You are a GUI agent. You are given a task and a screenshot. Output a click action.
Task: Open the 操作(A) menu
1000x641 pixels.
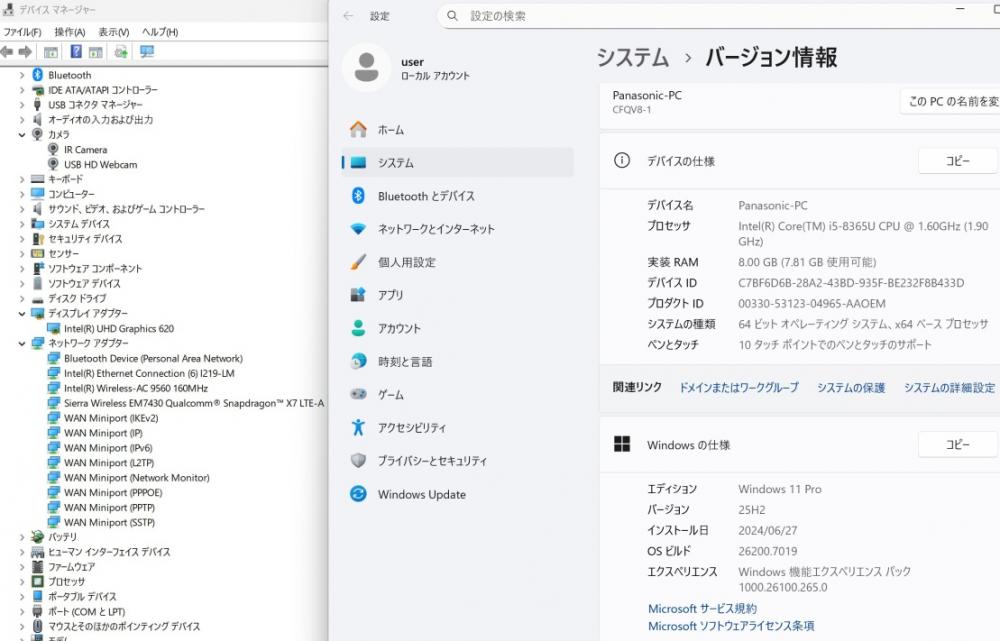[70, 32]
